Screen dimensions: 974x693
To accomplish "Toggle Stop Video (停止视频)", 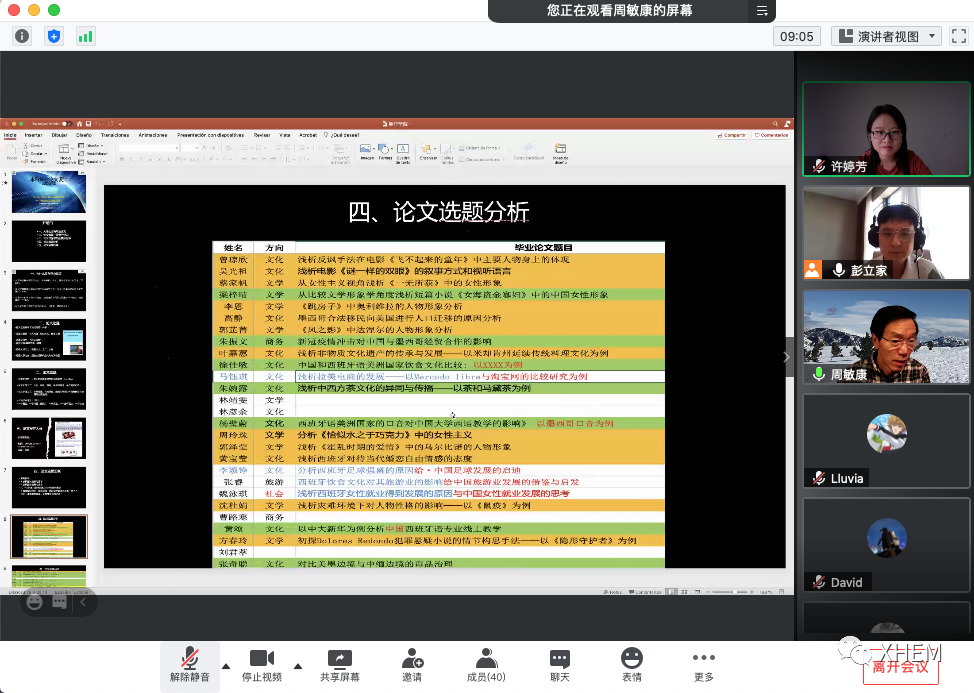I will (261, 665).
